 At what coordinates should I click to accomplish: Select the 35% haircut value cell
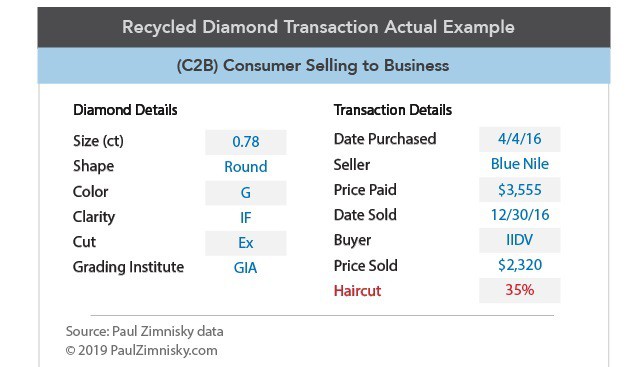pos(520,290)
